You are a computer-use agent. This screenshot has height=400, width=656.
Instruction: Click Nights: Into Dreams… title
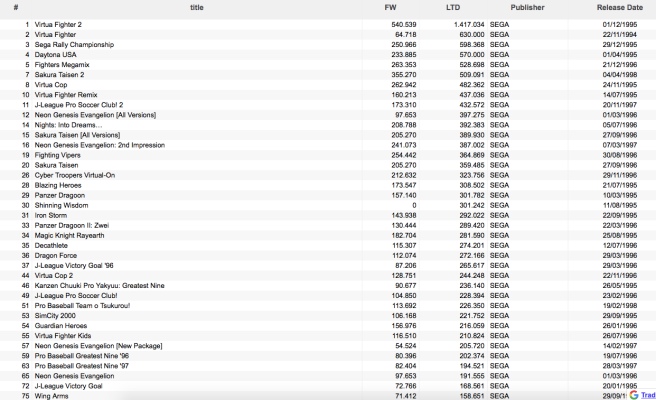[68, 125]
